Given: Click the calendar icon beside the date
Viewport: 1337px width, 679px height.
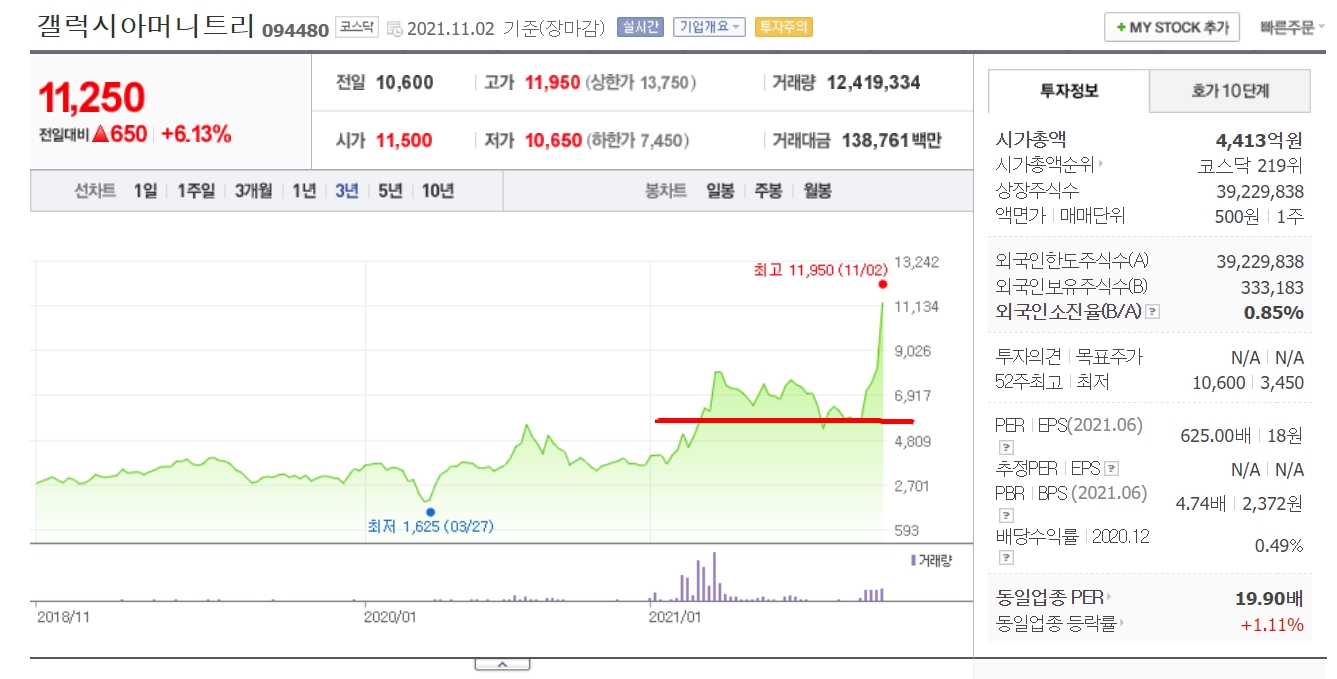Looking at the screenshot, I should point(395,28).
